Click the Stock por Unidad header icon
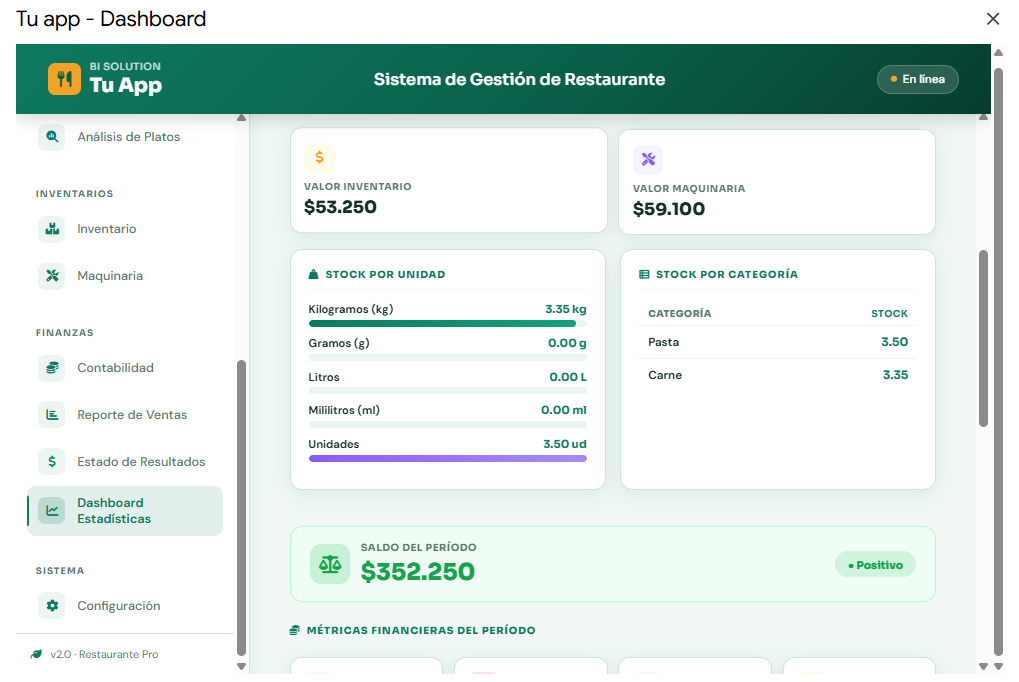Image resolution: width=1019 pixels, height=682 pixels. (x=313, y=274)
